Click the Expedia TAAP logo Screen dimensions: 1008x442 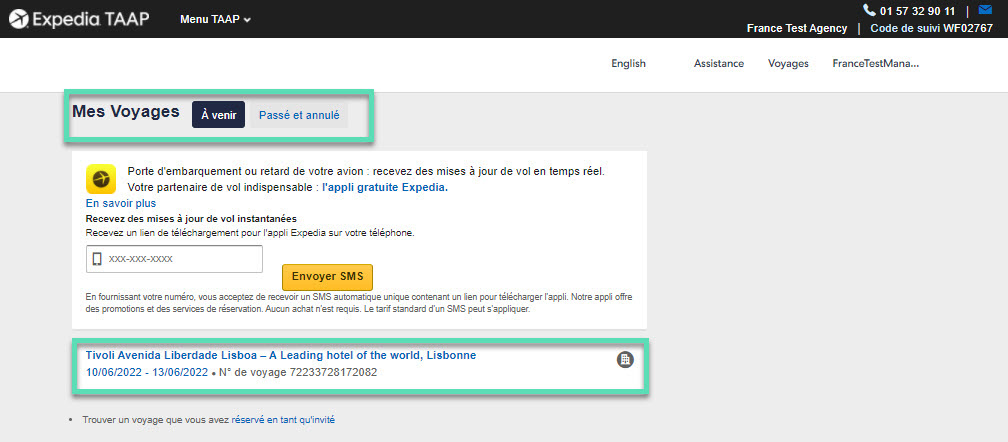pyautogui.click(x=79, y=19)
